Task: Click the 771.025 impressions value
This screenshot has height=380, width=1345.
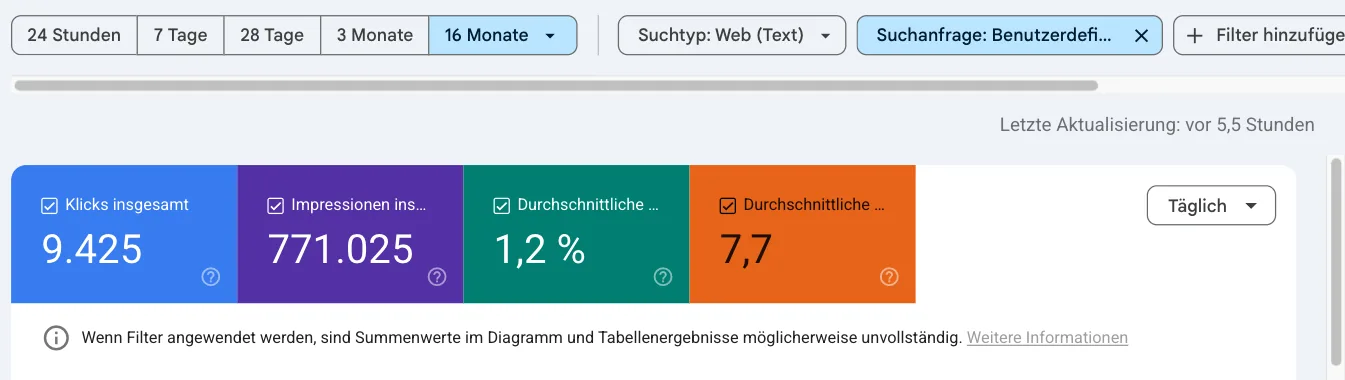Action: [x=341, y=250]
